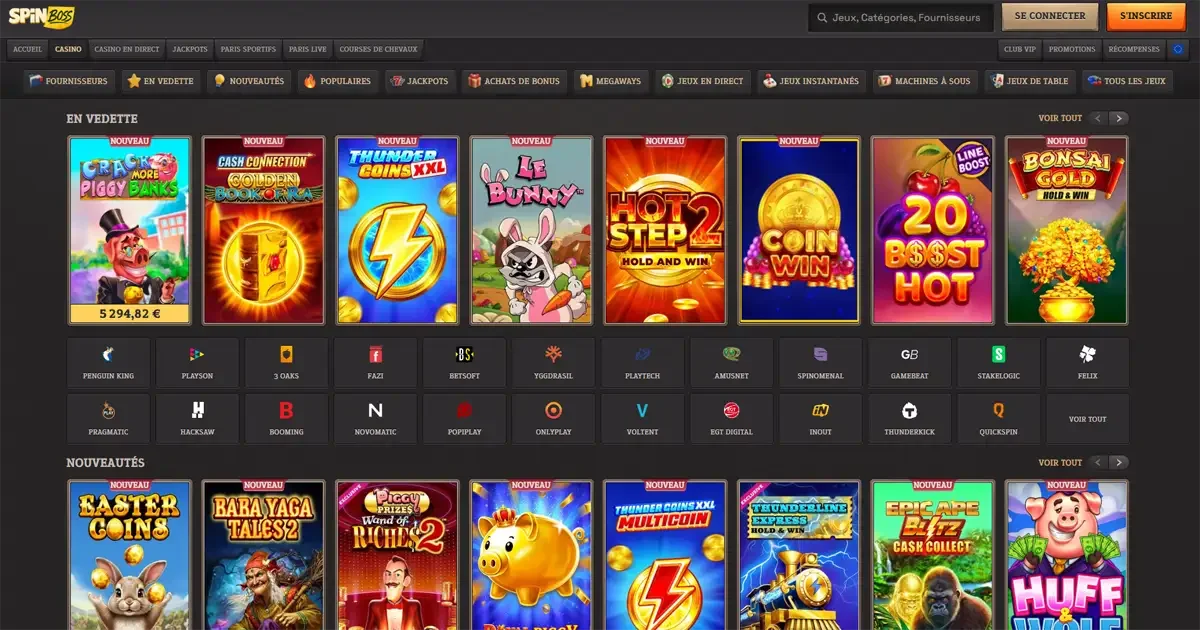This screenshot has height=630, width=1200.
Task: Open the Fazi provider tile
Action: tap(375, 363)
